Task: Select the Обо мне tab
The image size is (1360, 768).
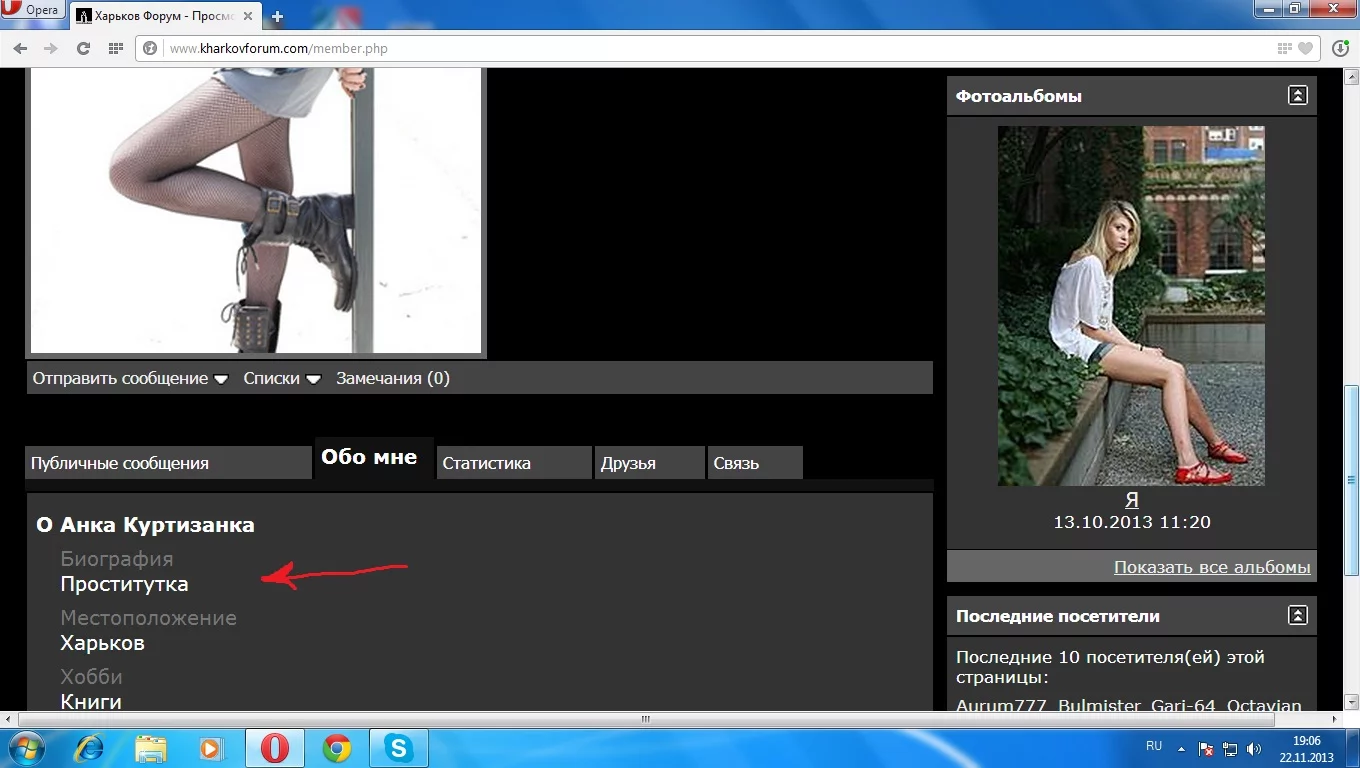Action: point(374,458)
